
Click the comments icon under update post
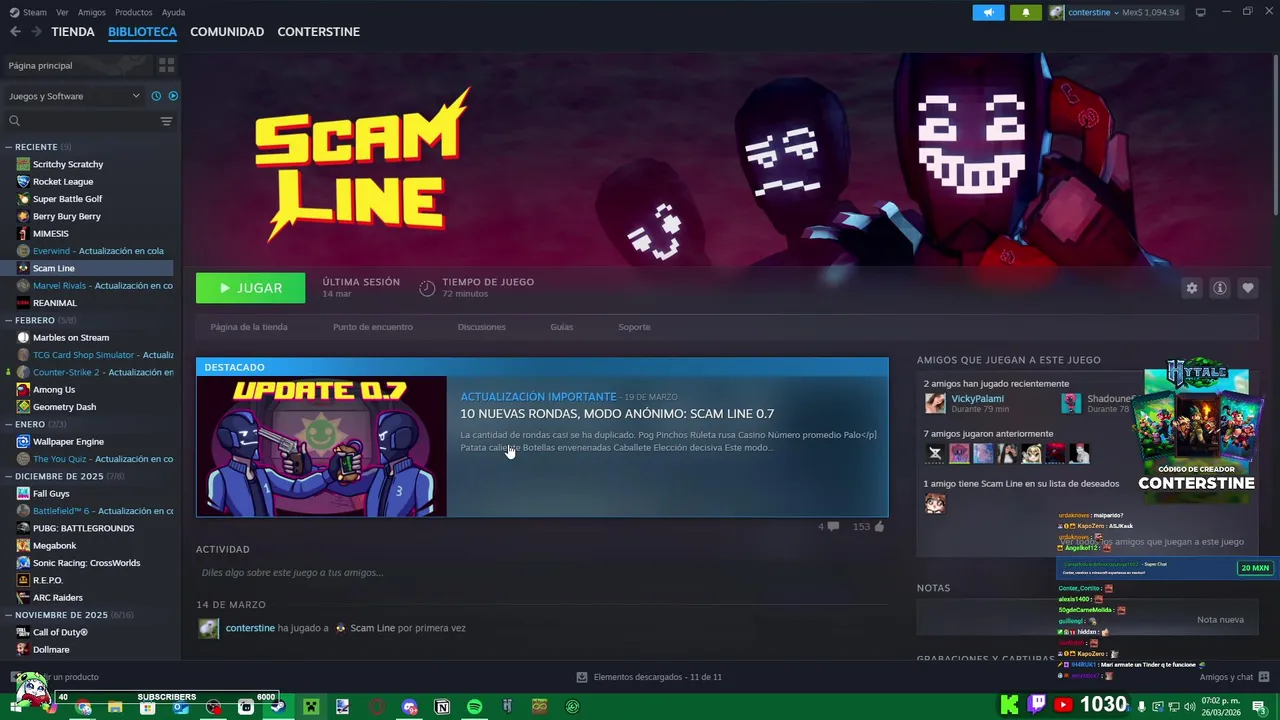[x=833, y=526]
